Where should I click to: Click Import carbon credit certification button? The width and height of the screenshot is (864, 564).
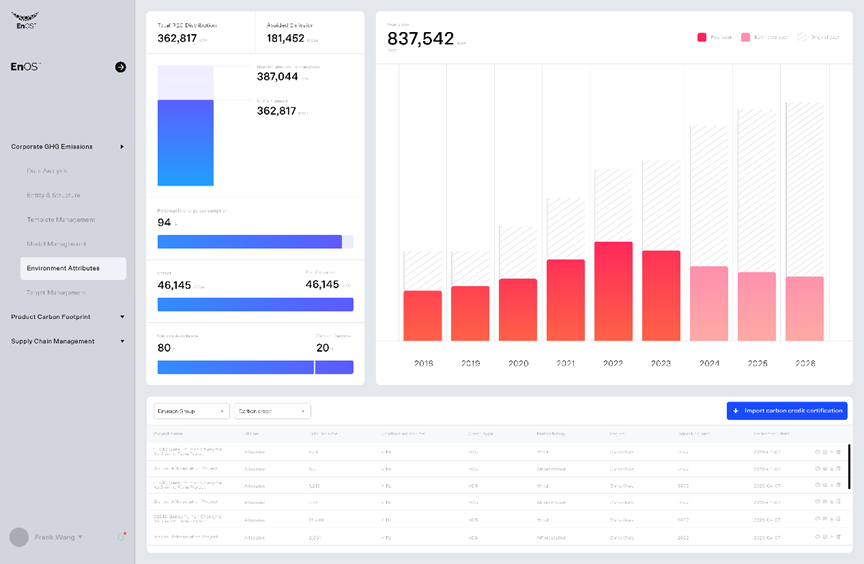(x=787, y=411)
